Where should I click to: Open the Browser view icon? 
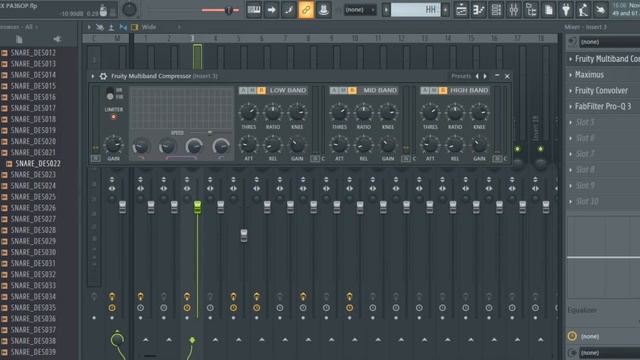tap(531, 10)
